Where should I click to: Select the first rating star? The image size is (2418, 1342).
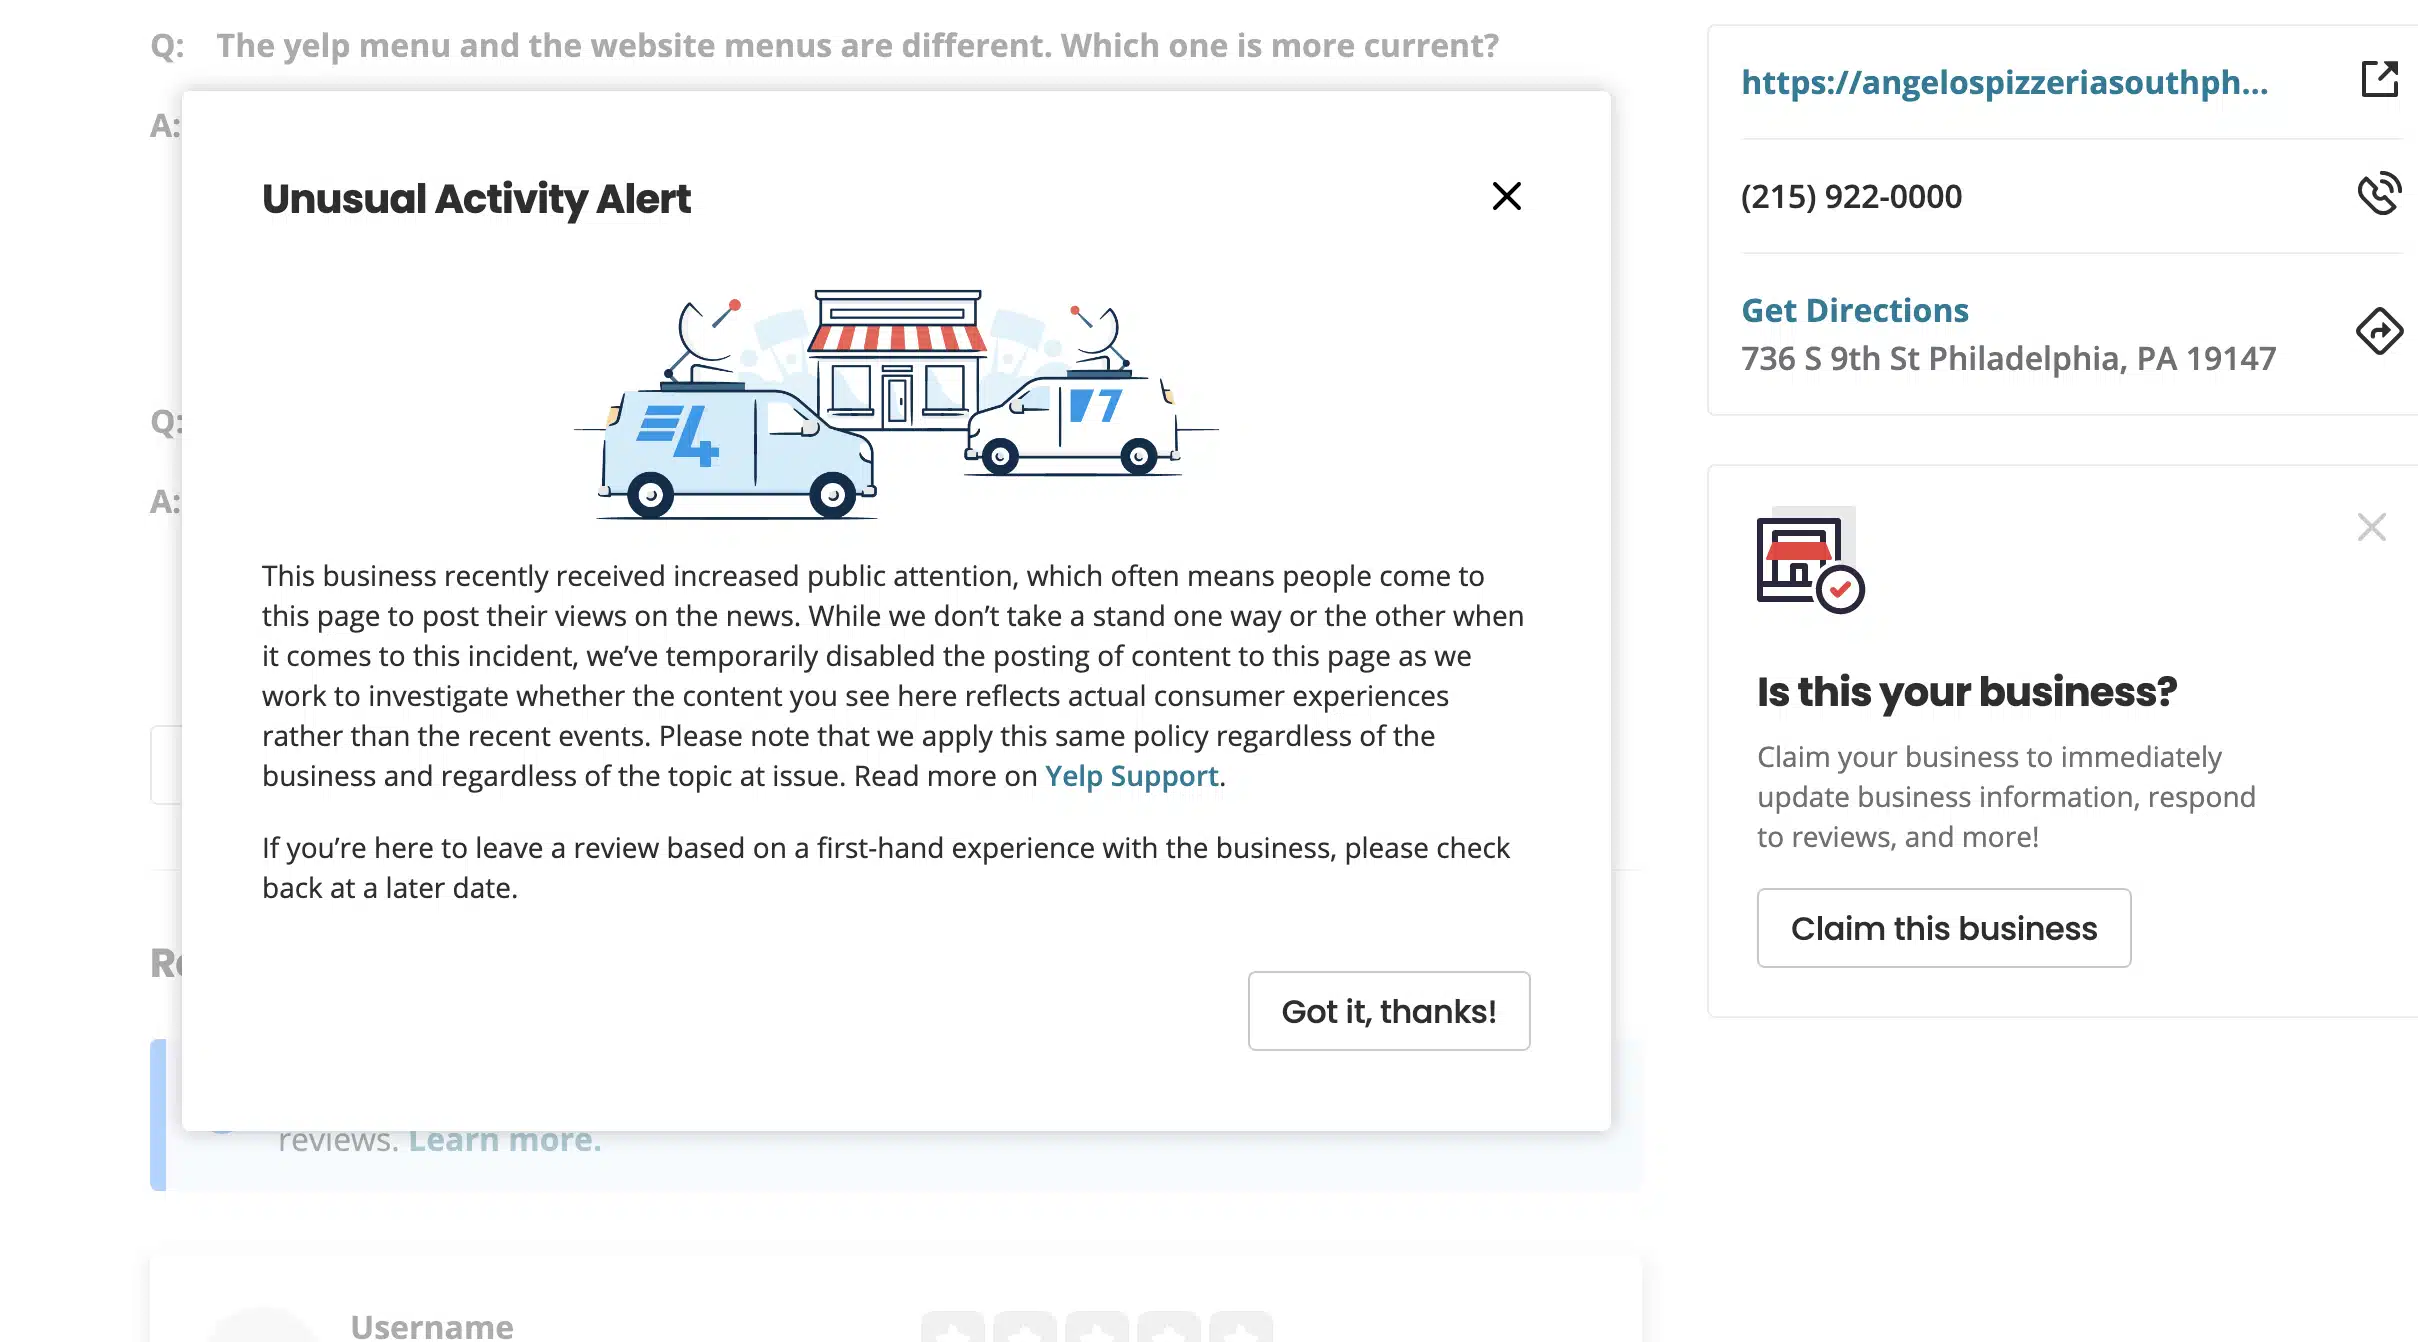[x=952, y=1327]
